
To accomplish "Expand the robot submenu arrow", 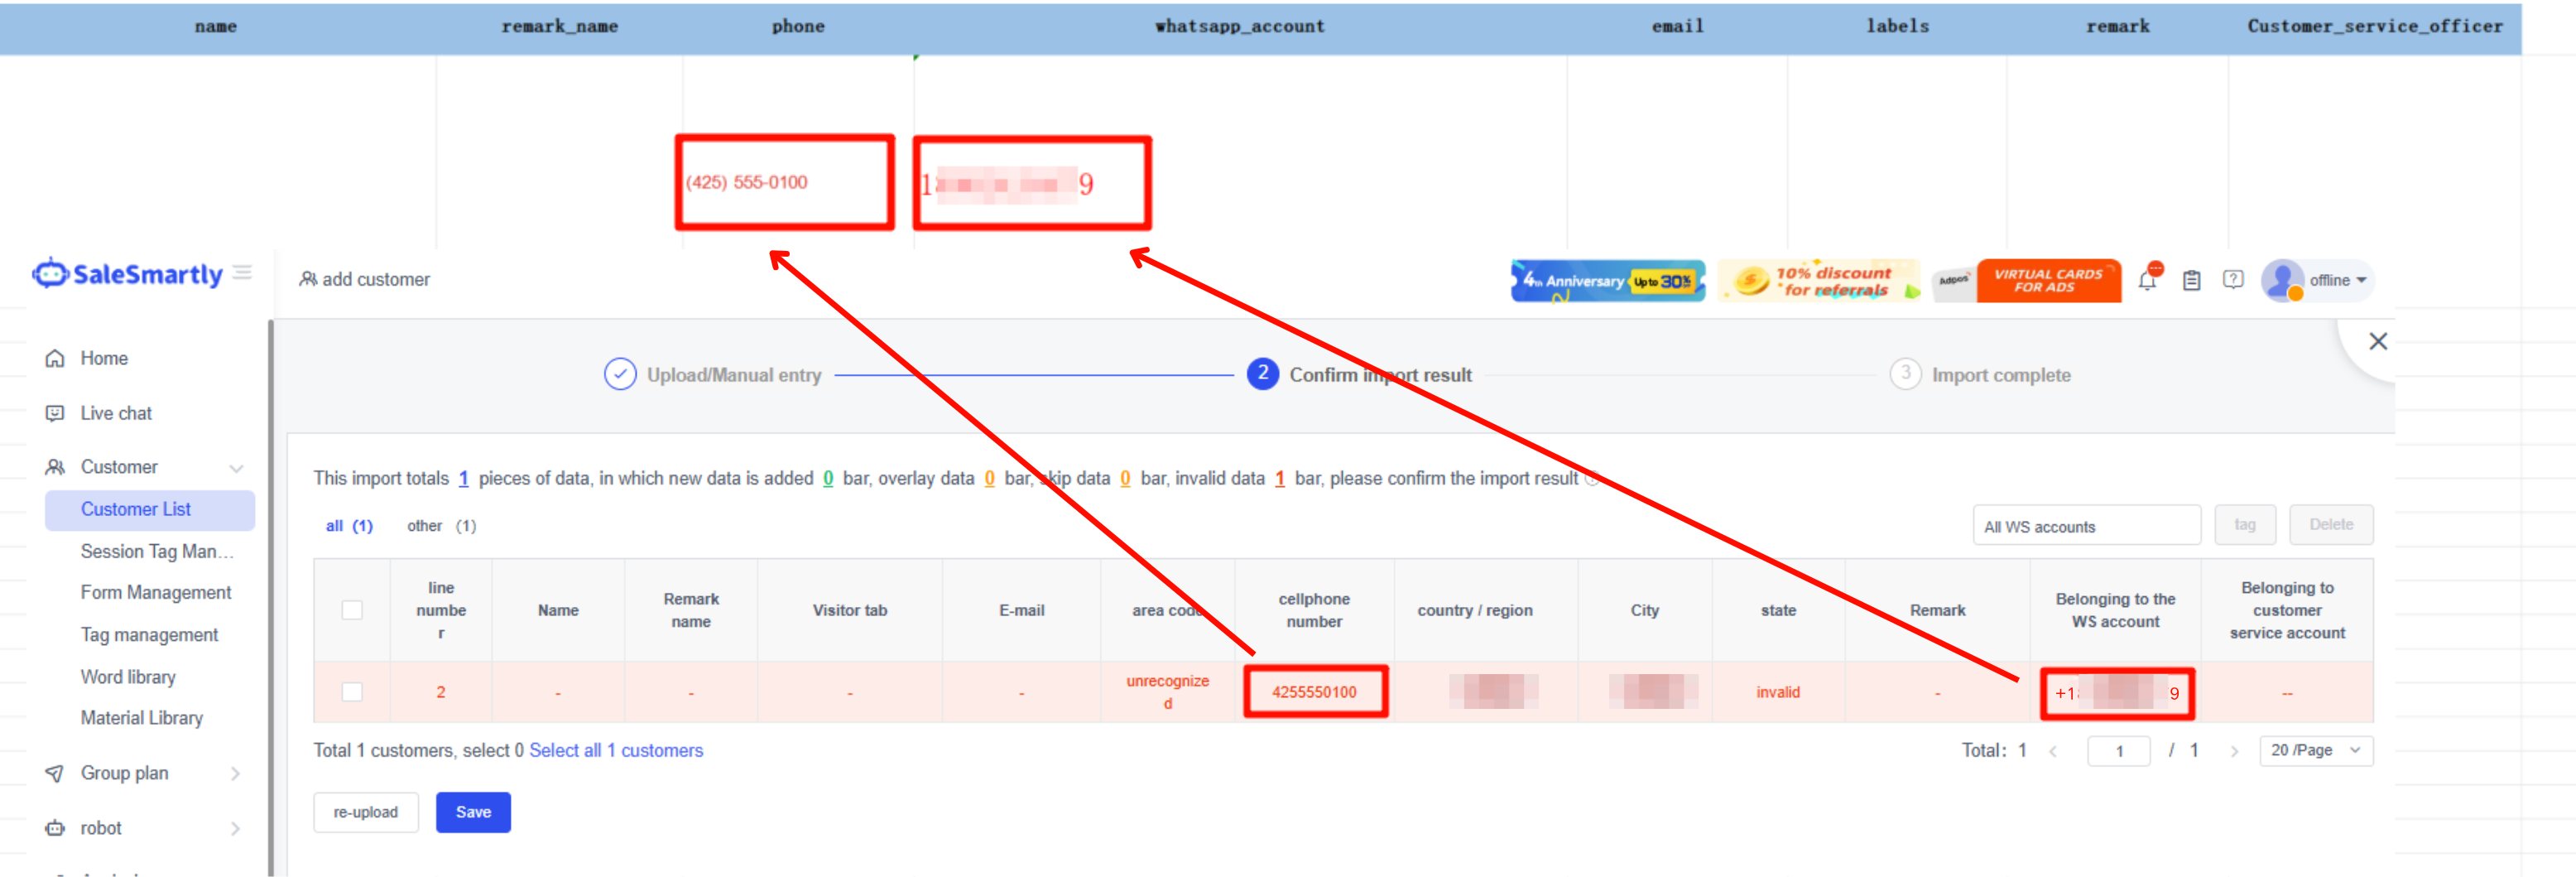I will (x=236, y=828).
